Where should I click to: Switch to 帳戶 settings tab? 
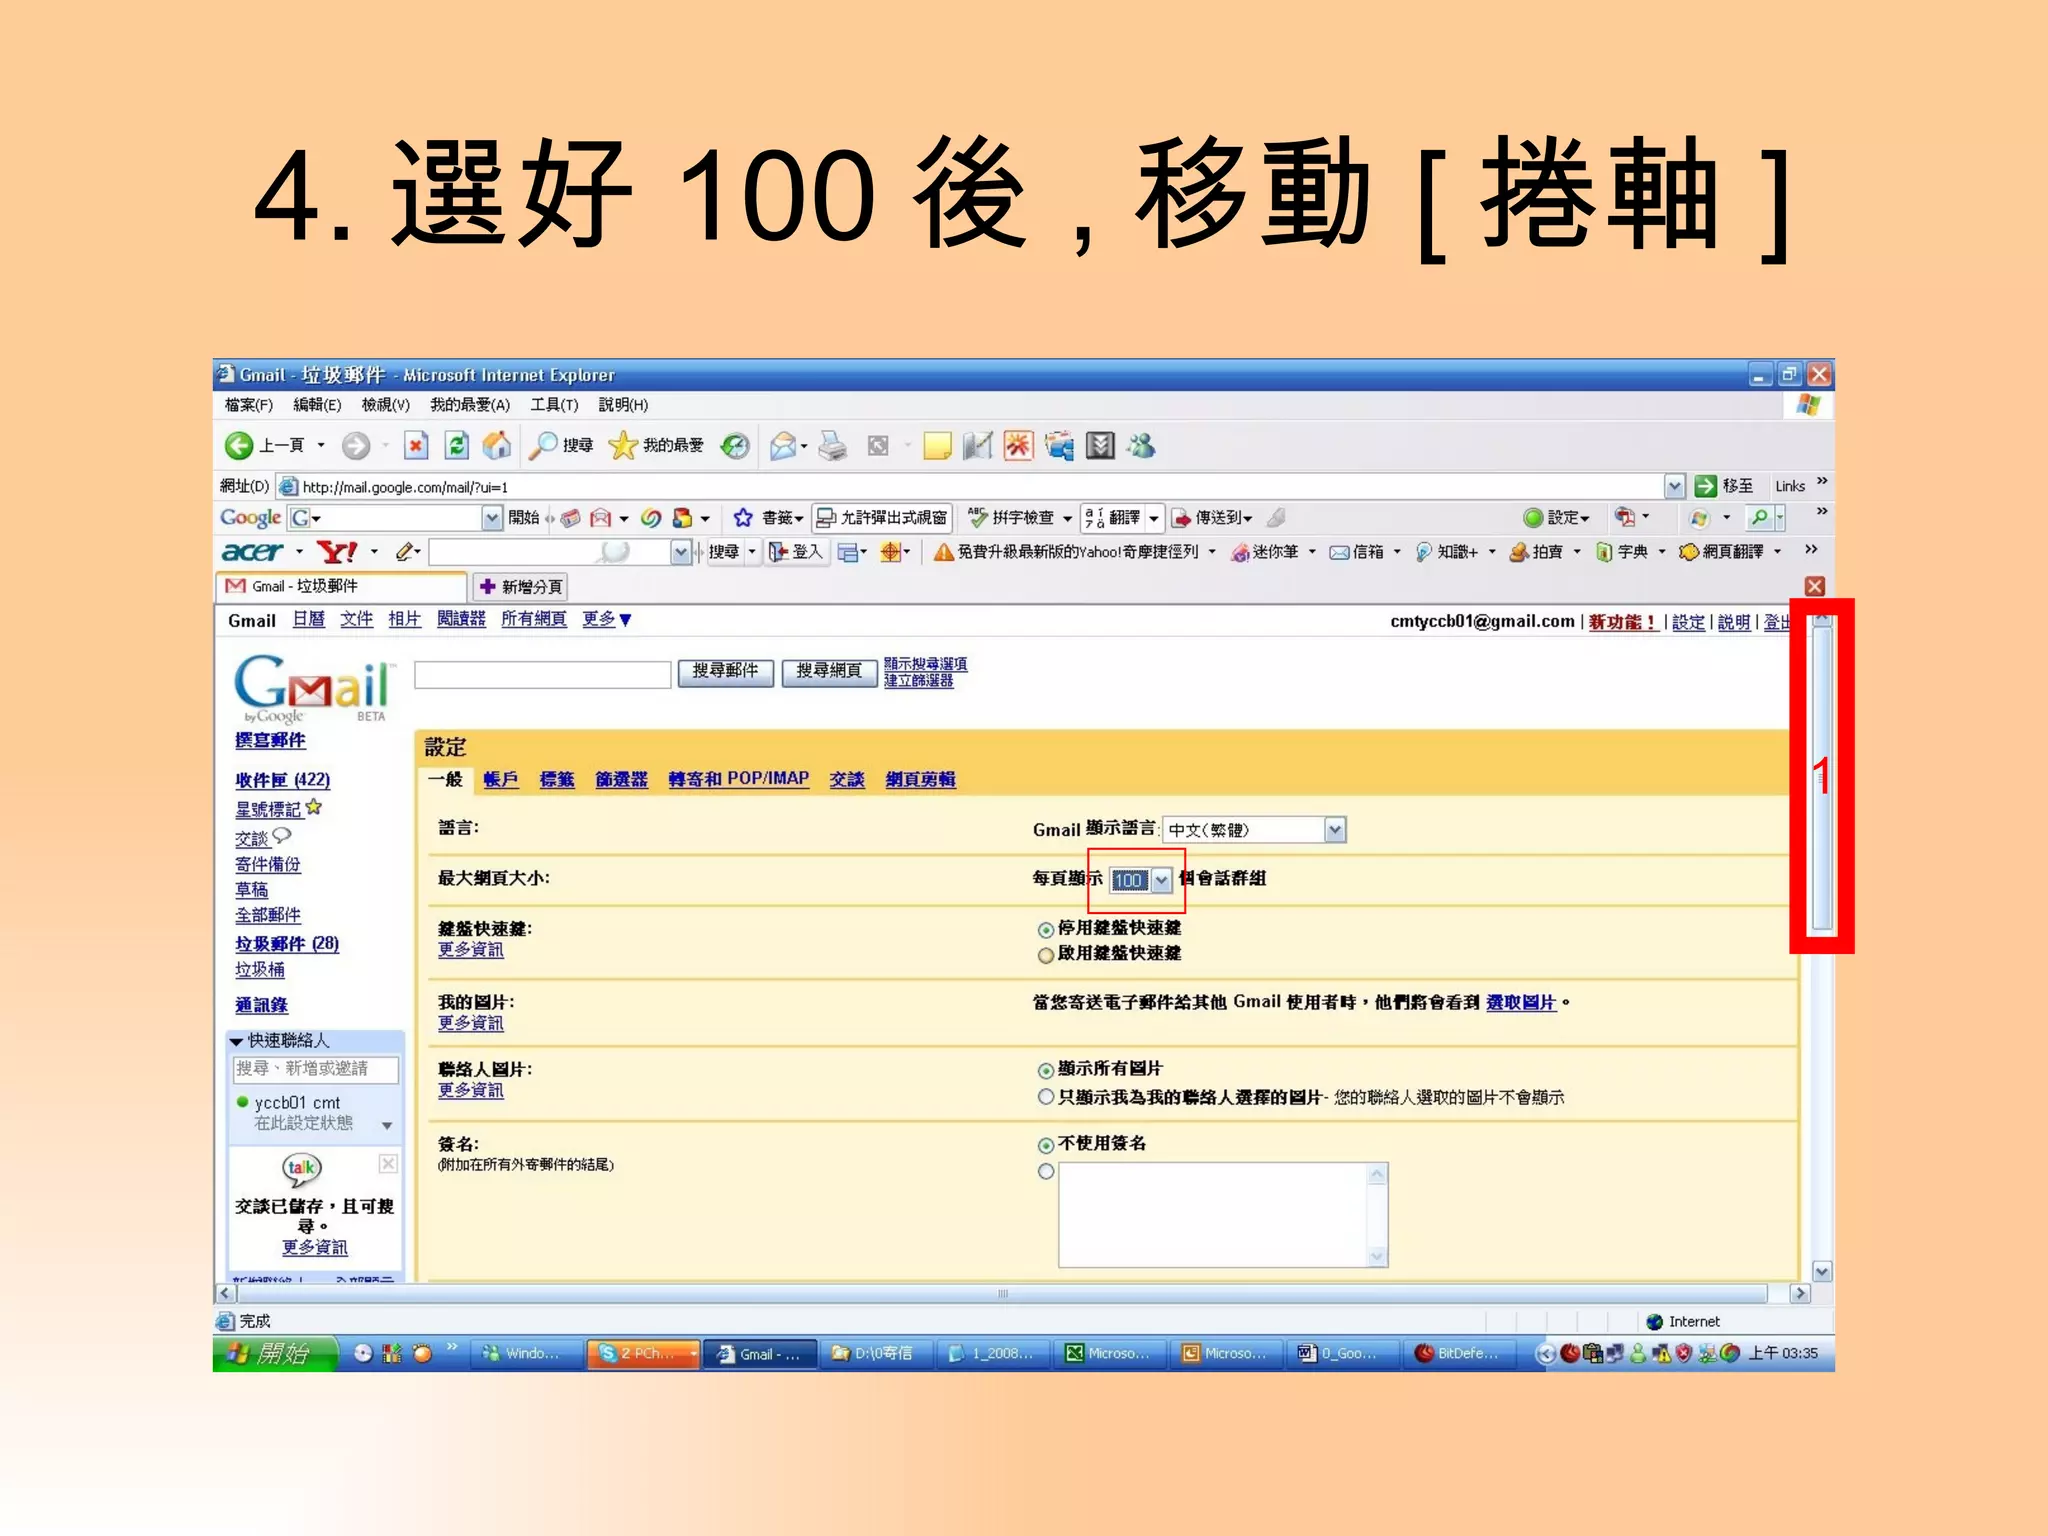501,780
